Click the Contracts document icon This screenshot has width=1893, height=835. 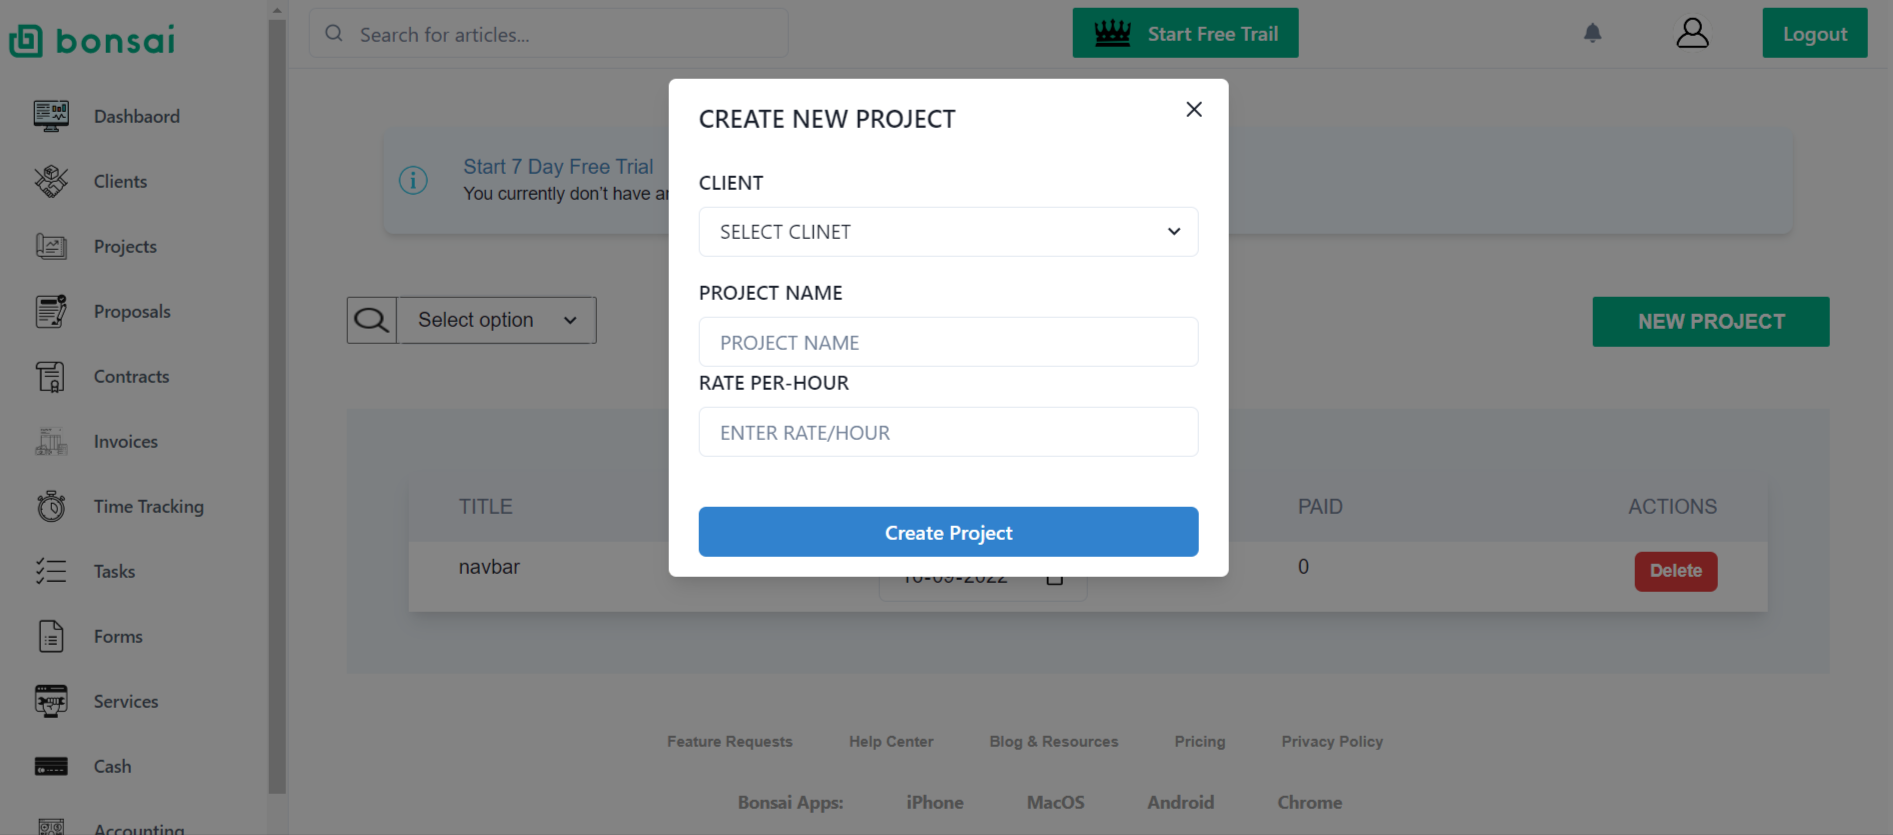(x=51, y=376)
